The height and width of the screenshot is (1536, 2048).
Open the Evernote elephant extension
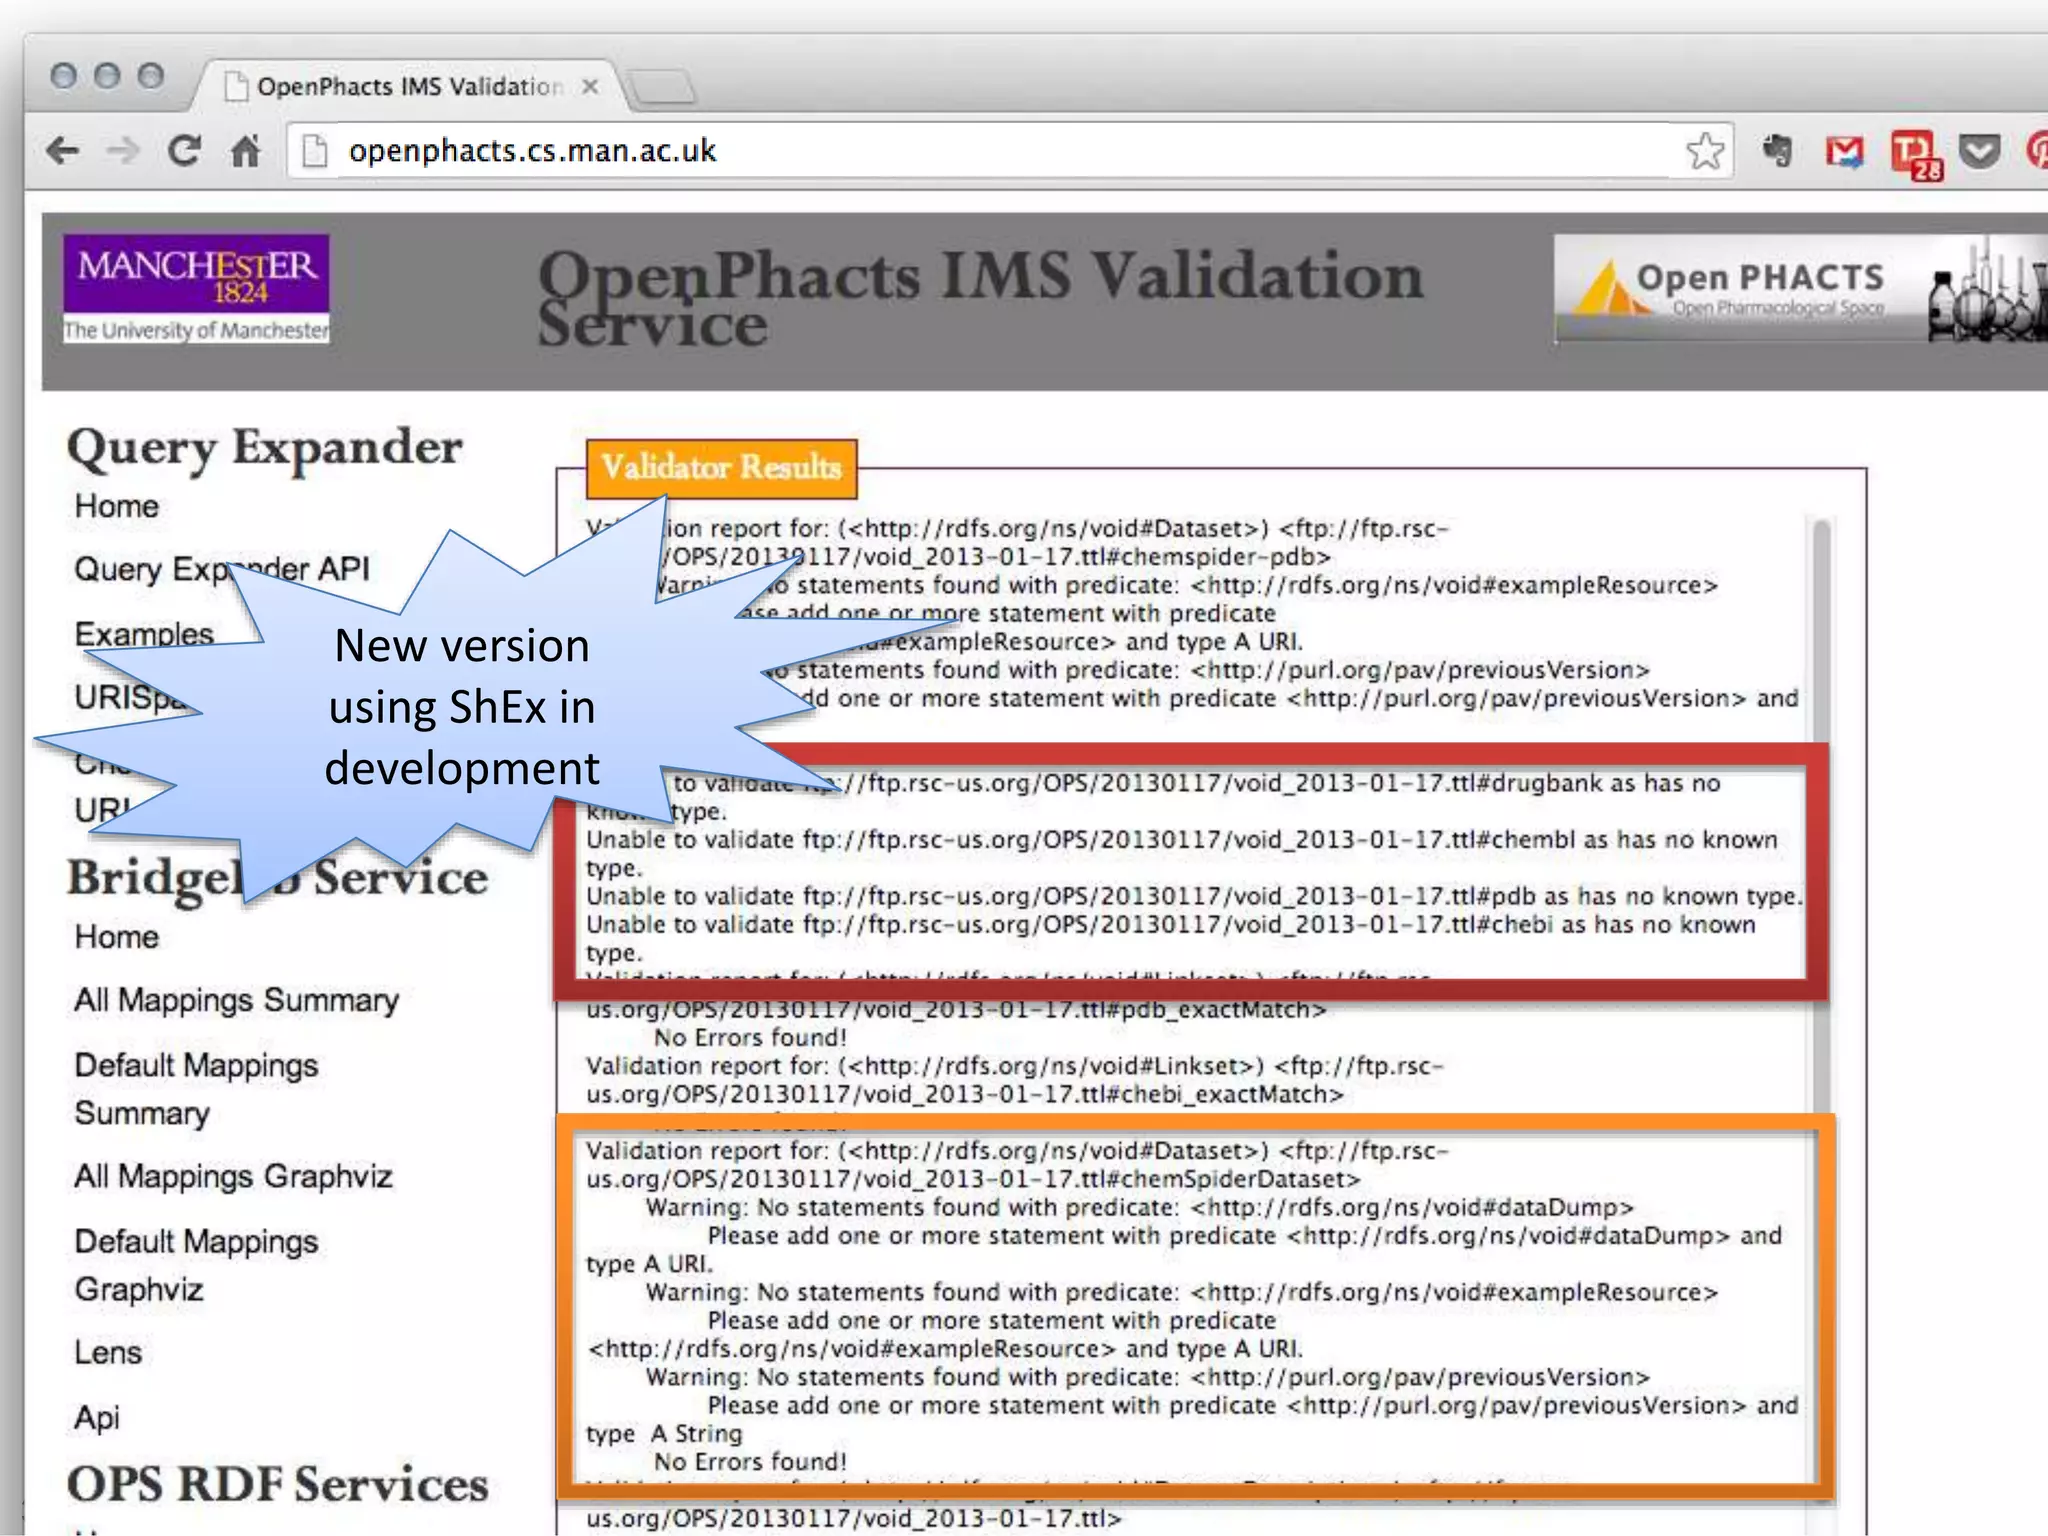1777,151
